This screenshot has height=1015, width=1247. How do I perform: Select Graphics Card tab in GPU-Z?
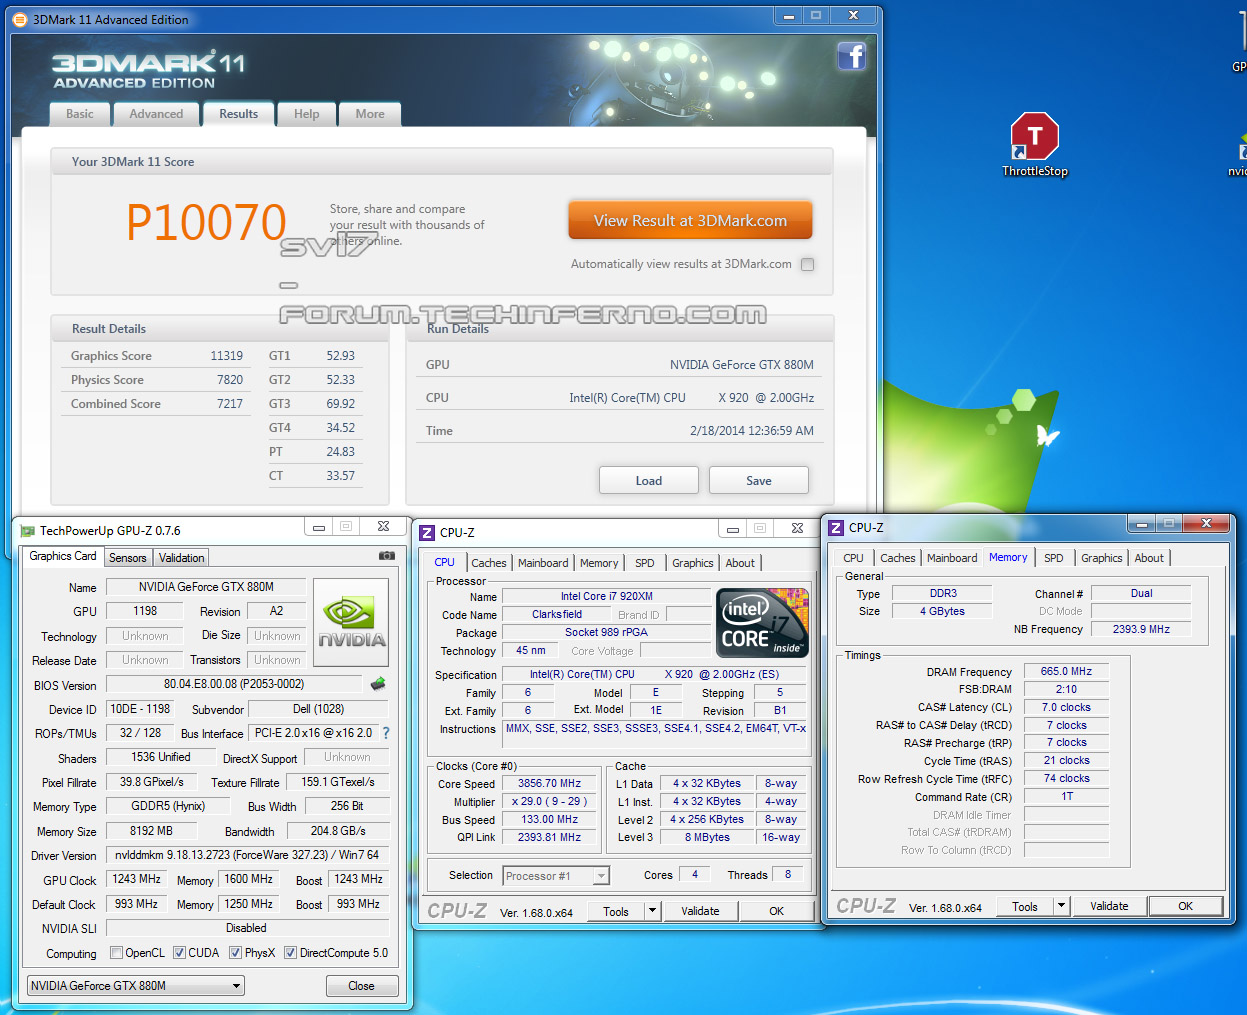coord(63,556)
